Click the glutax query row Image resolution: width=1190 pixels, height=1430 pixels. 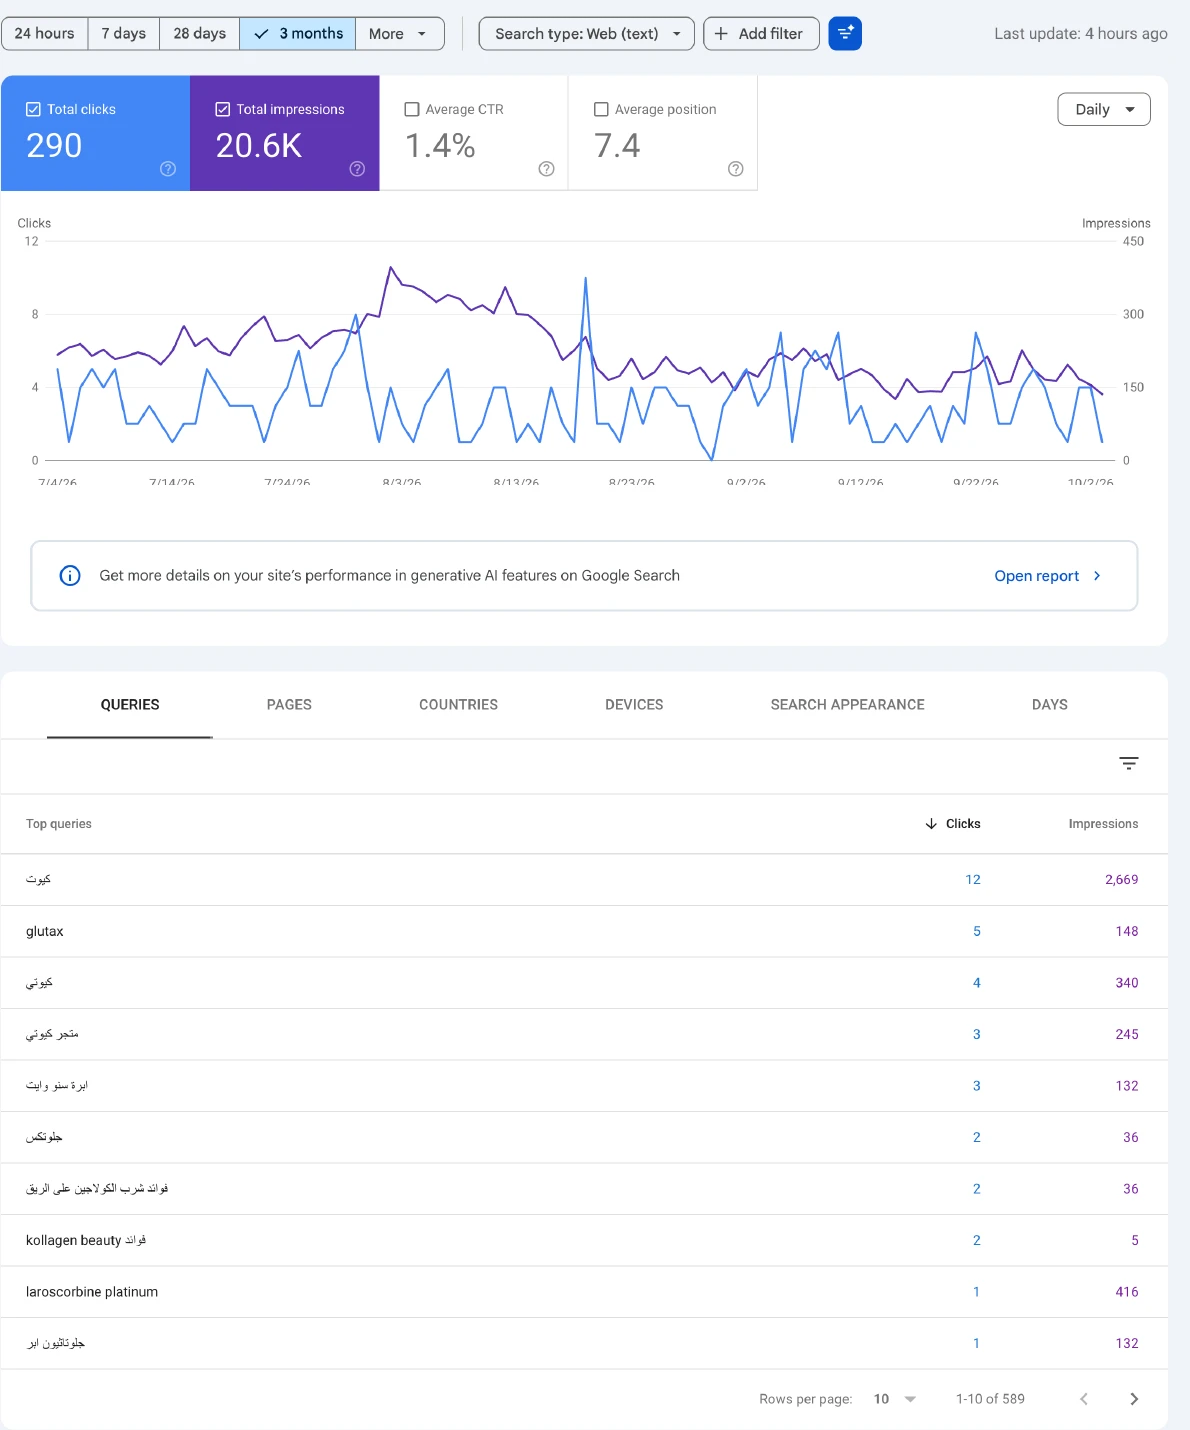(x=584, y=931)
